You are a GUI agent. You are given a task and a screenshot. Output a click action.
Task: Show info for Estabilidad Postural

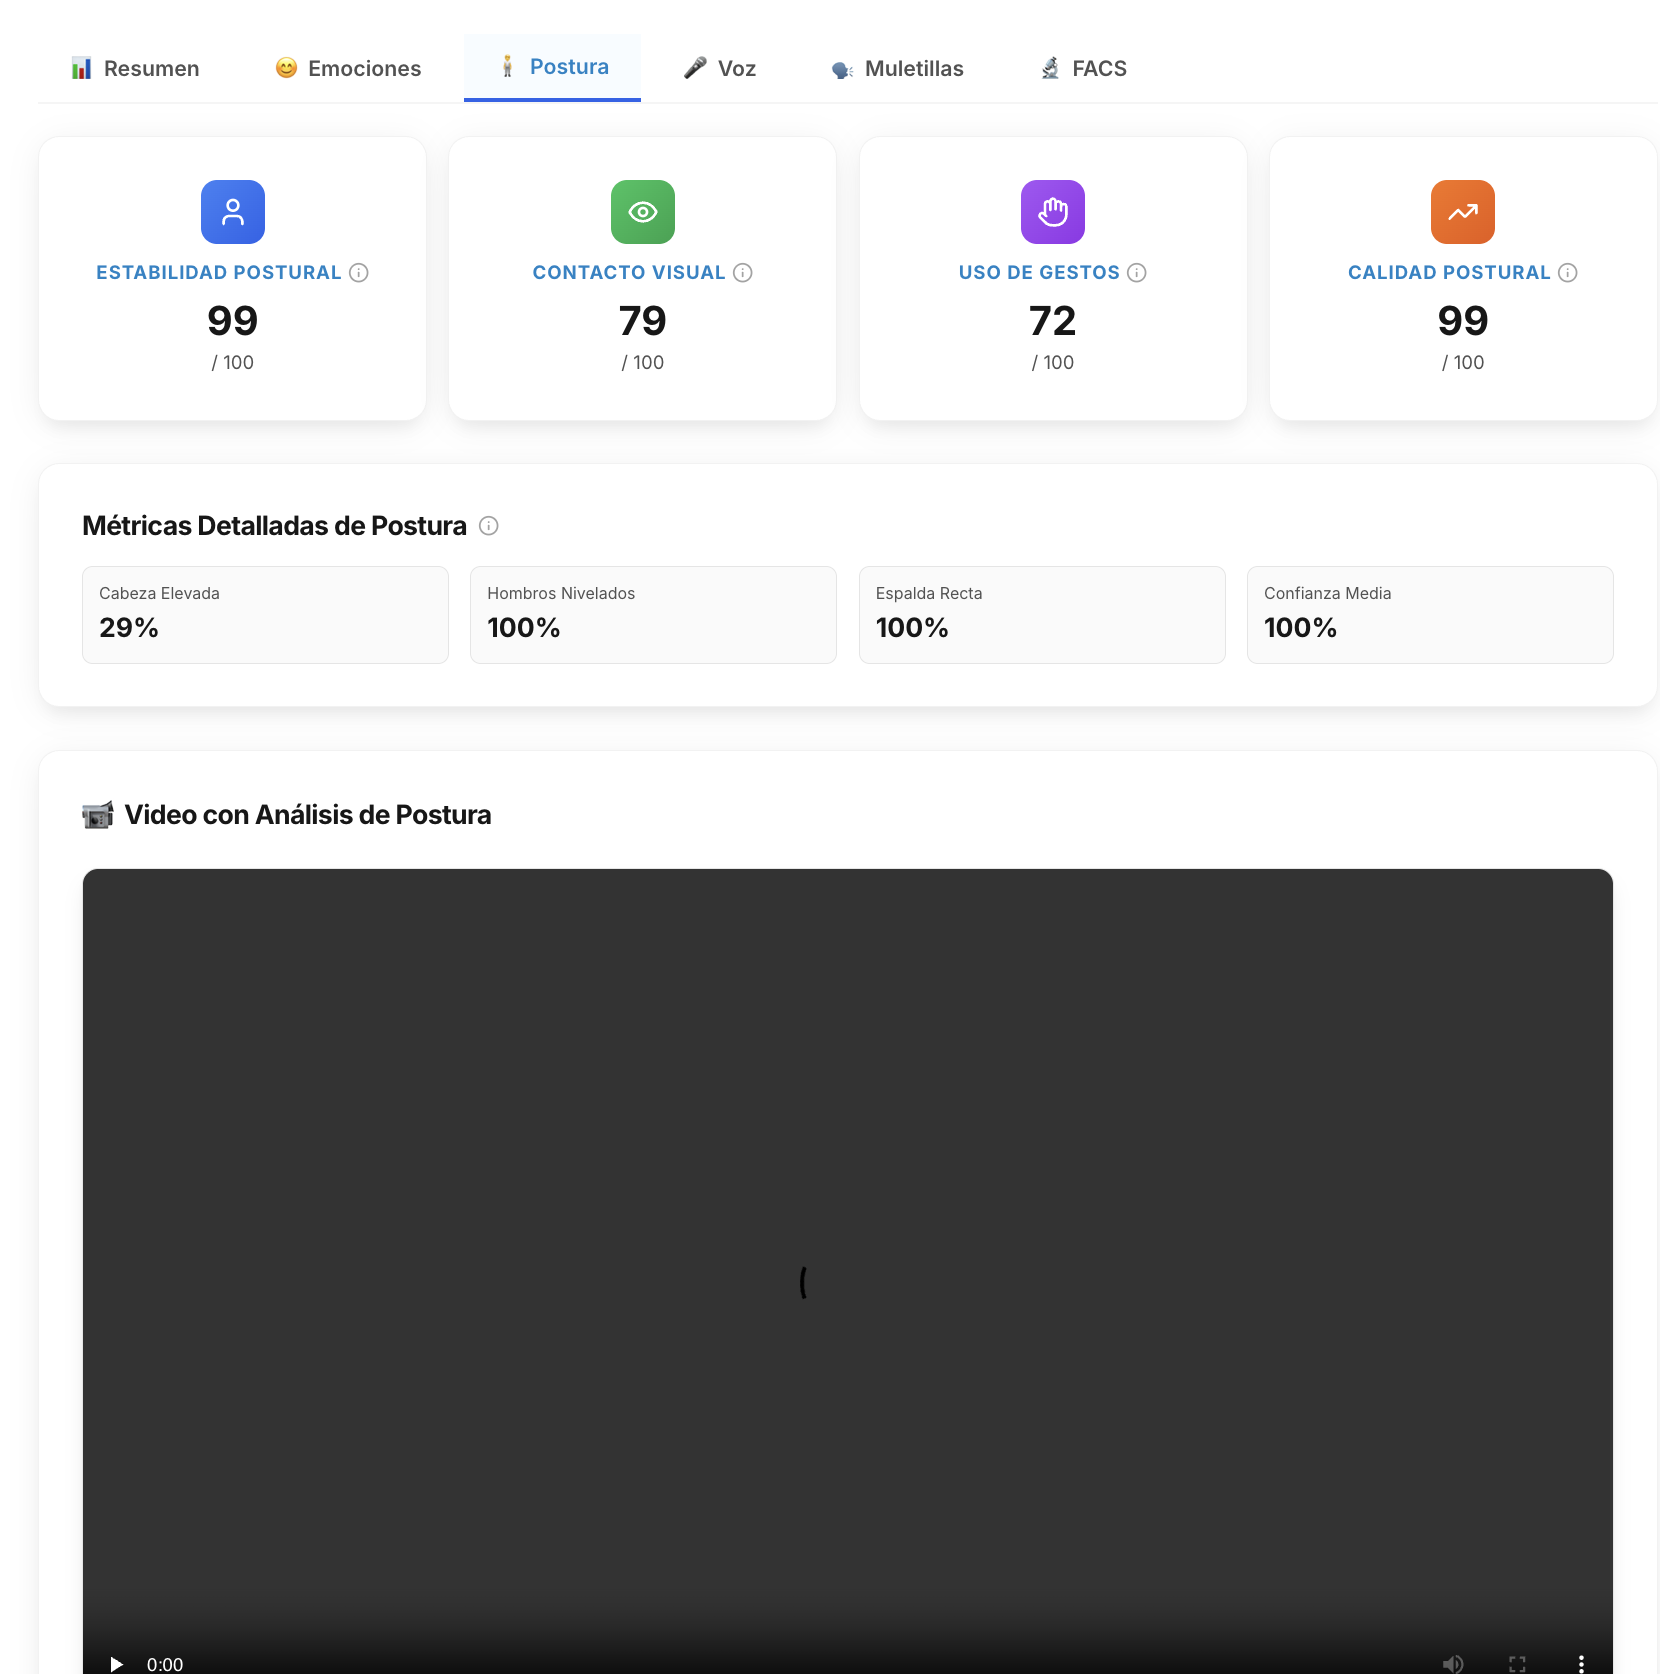(359, 273)
